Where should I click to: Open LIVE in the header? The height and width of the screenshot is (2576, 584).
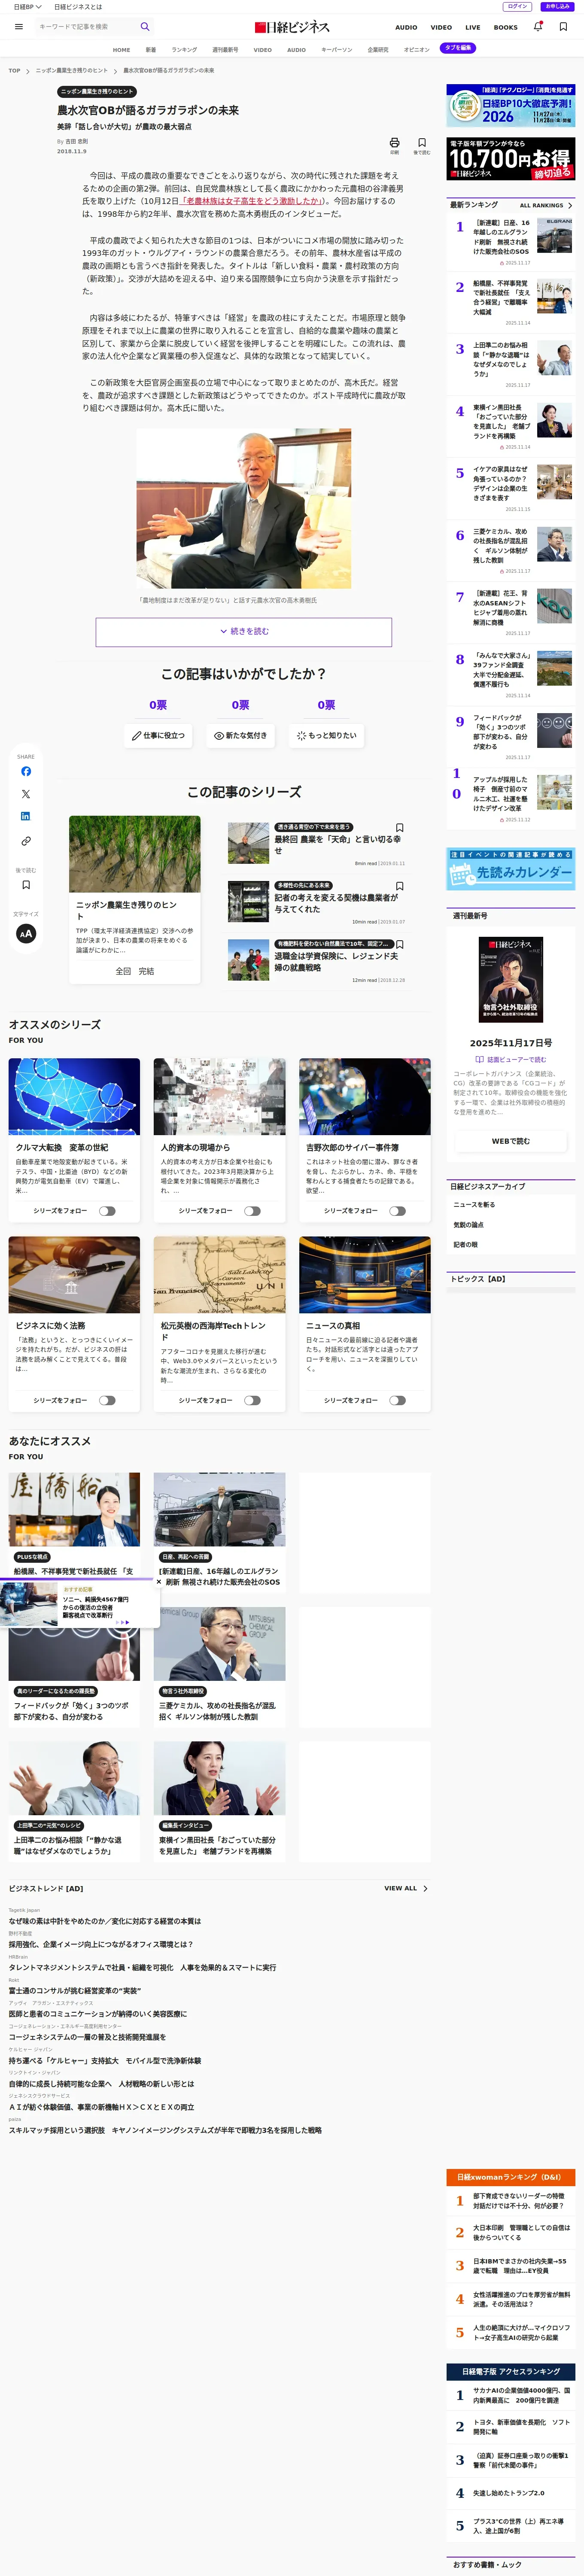point(473,27)
